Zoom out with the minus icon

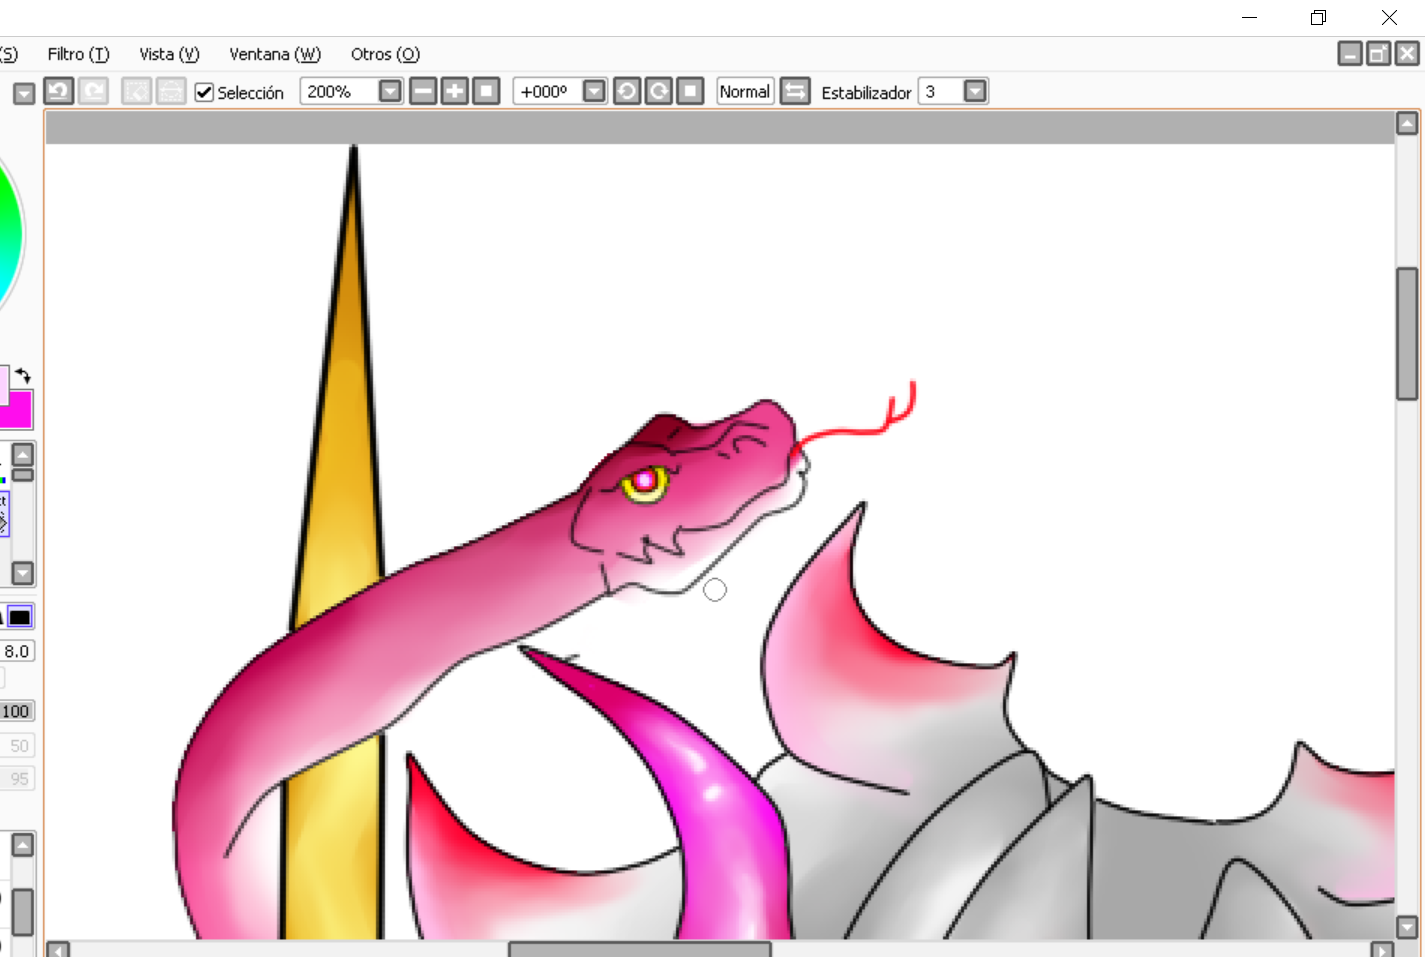tap(423, 91)
